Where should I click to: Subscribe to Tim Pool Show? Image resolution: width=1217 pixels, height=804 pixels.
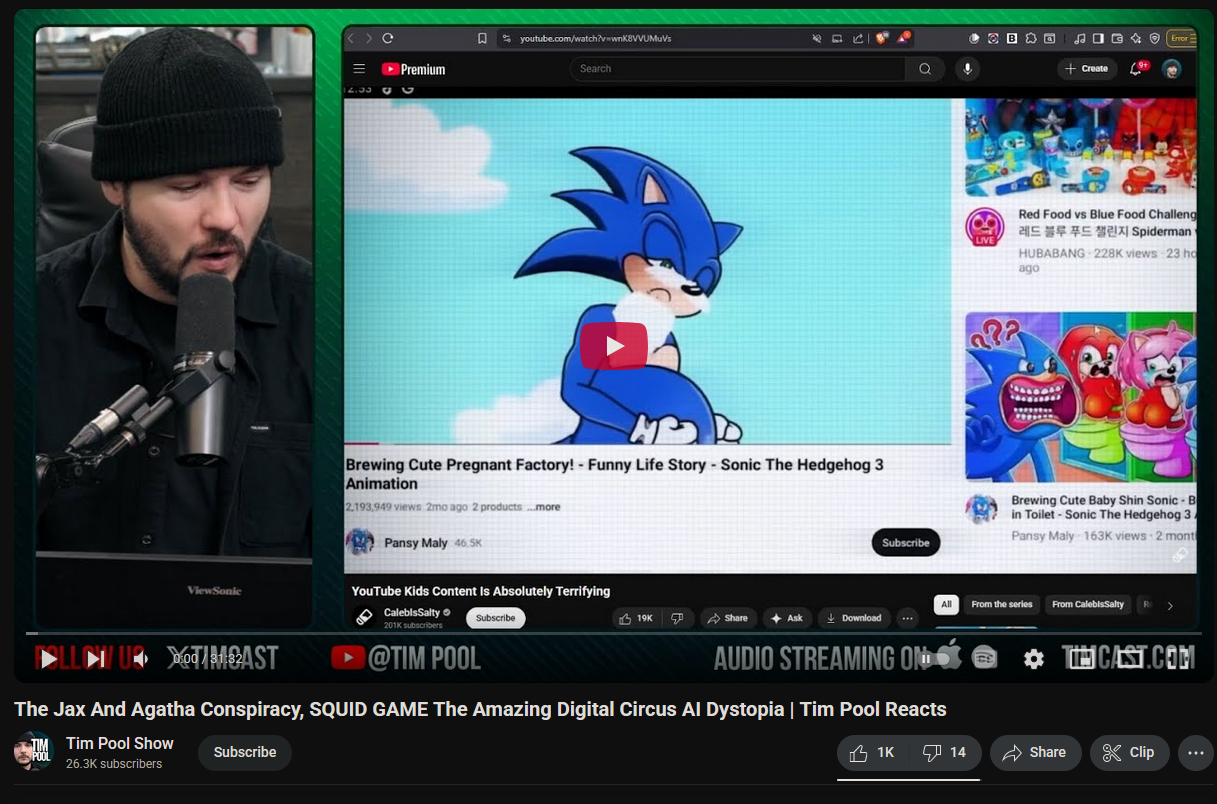tap(245, 753)
